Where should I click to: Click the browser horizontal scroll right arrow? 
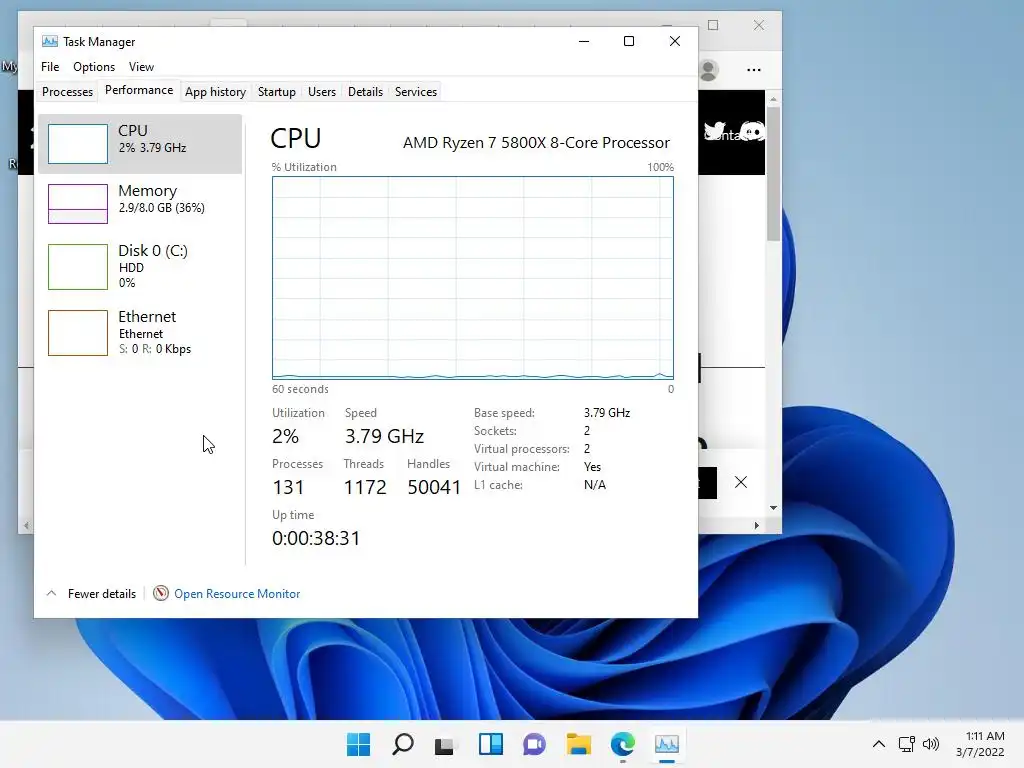[757, 525]
